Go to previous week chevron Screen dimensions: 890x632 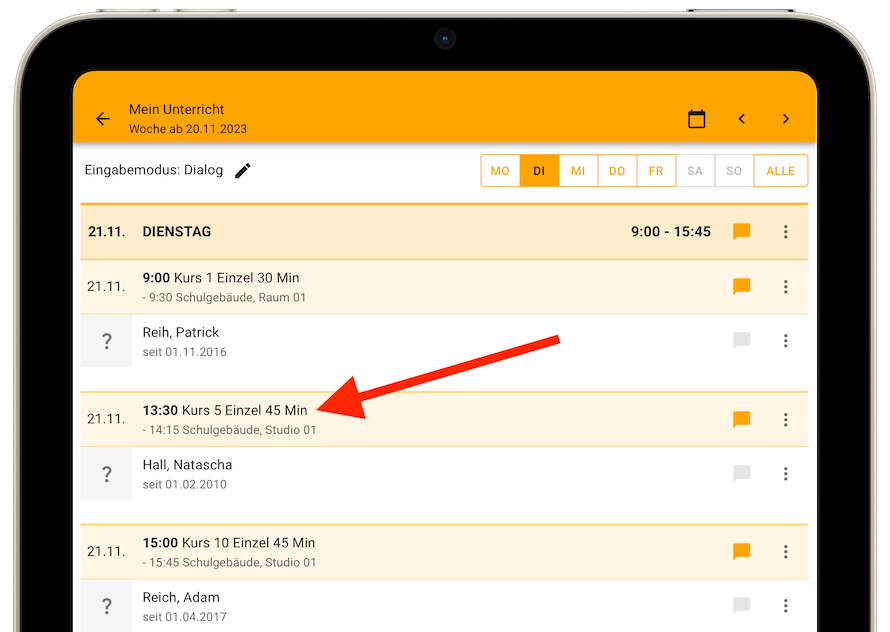coord(741,119)
